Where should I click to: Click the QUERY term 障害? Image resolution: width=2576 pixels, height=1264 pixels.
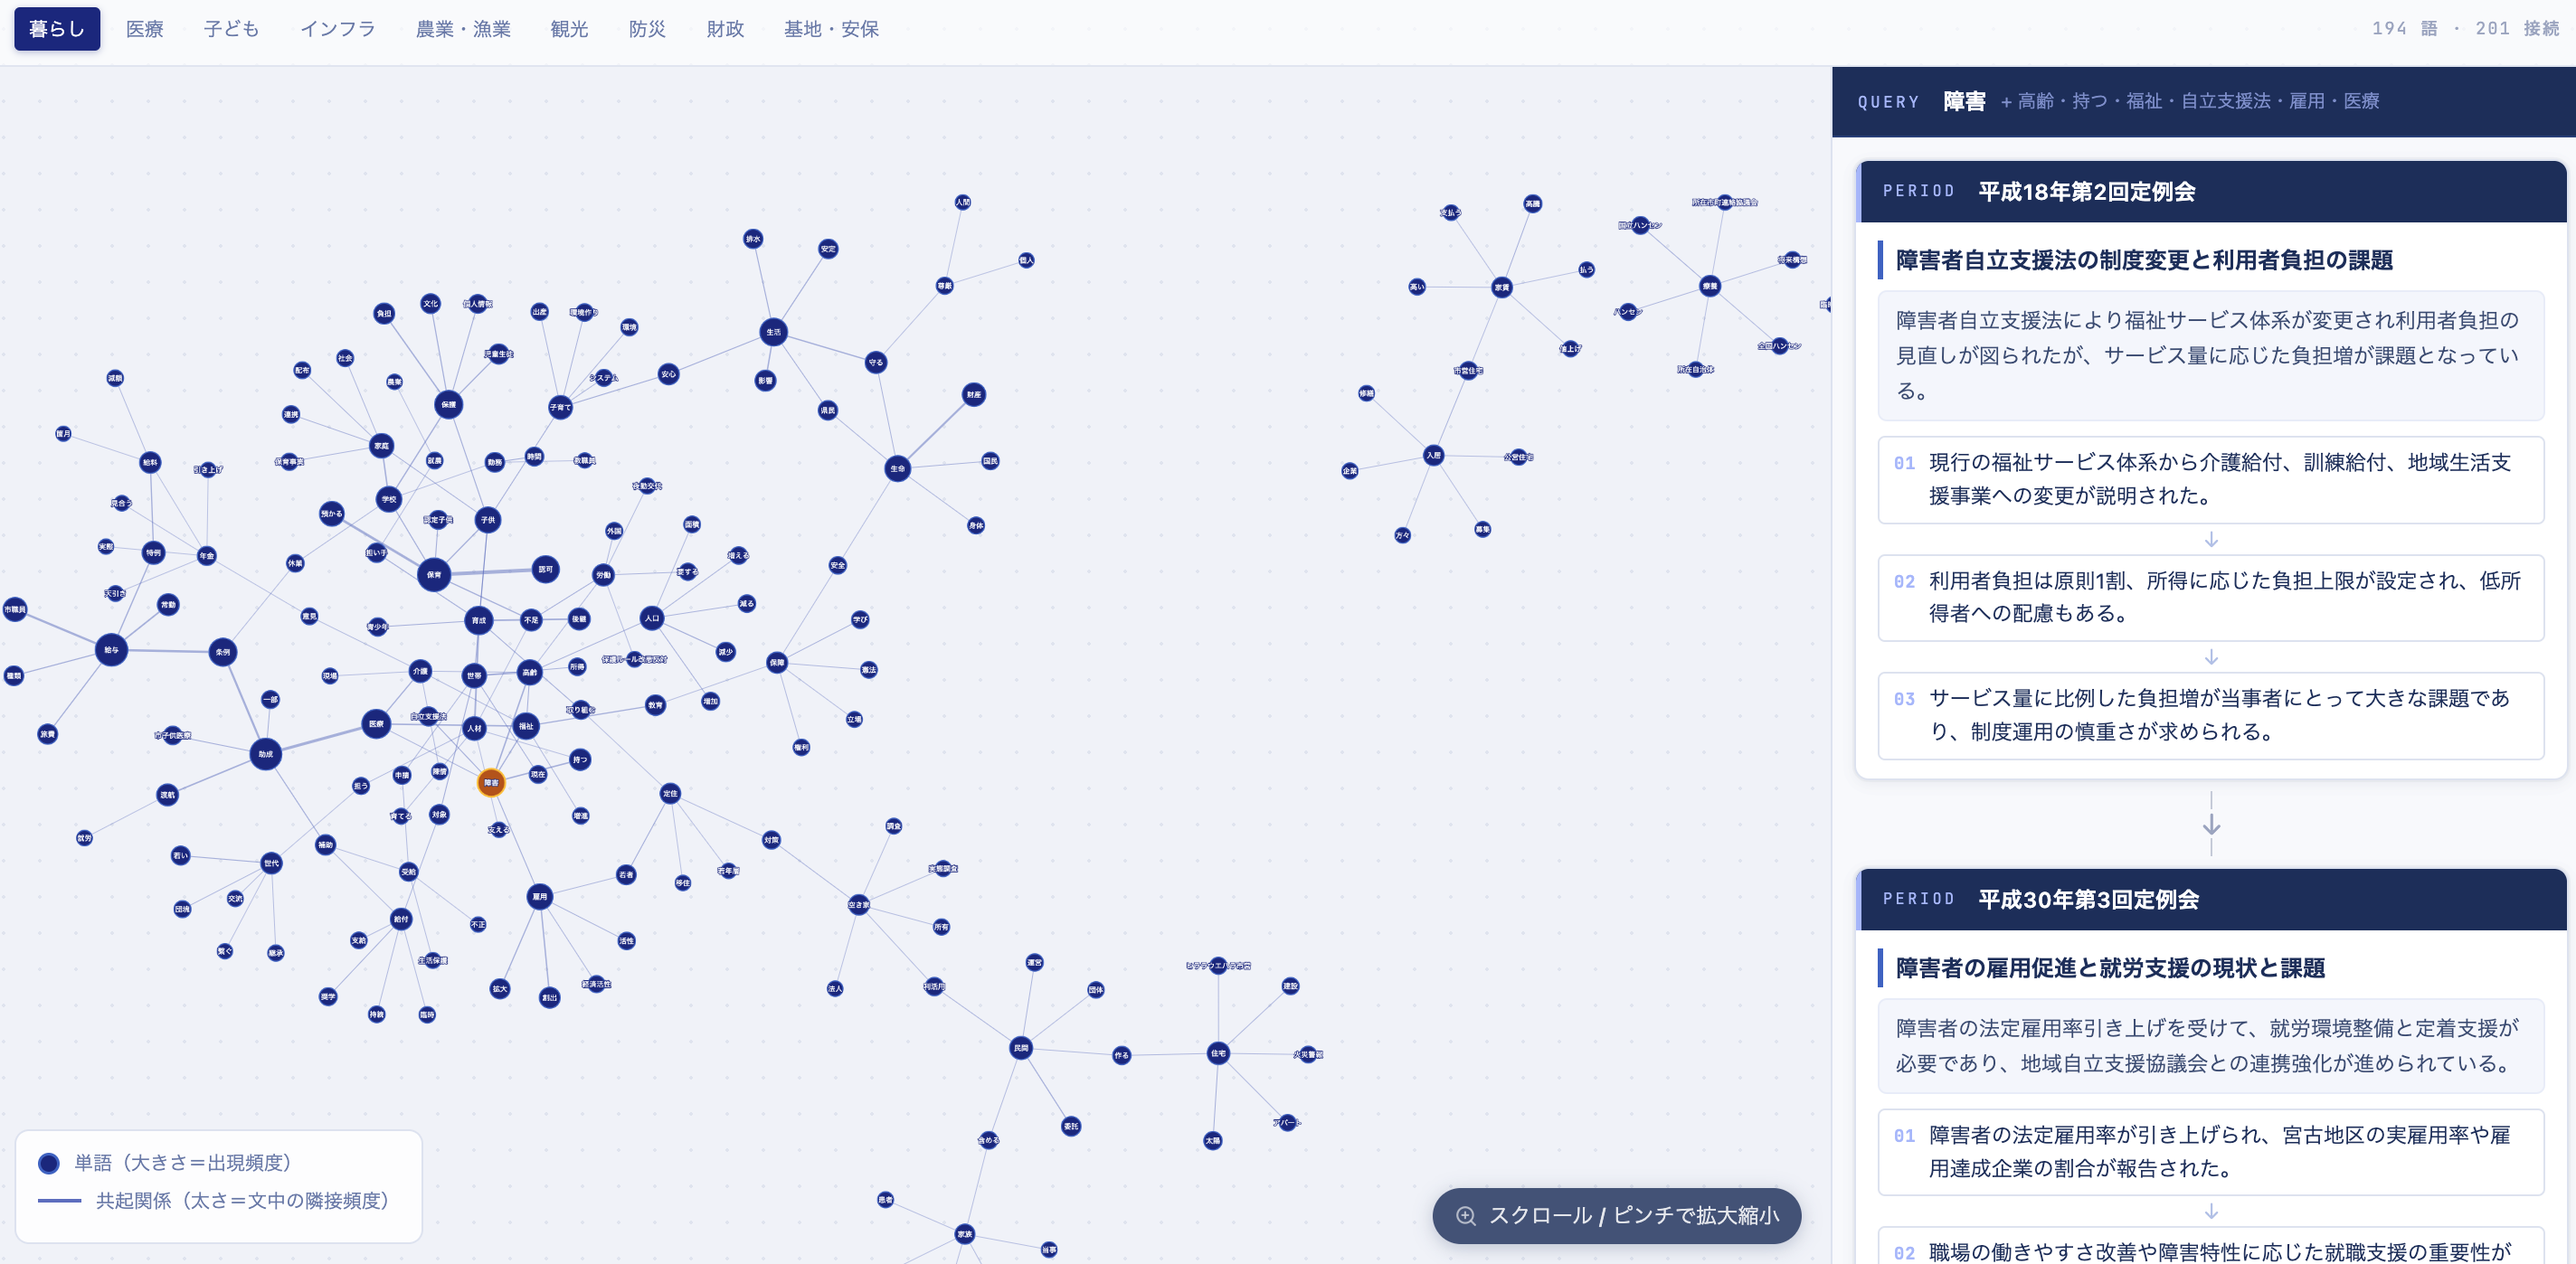pyautogui.click(x=1964, y=101)
